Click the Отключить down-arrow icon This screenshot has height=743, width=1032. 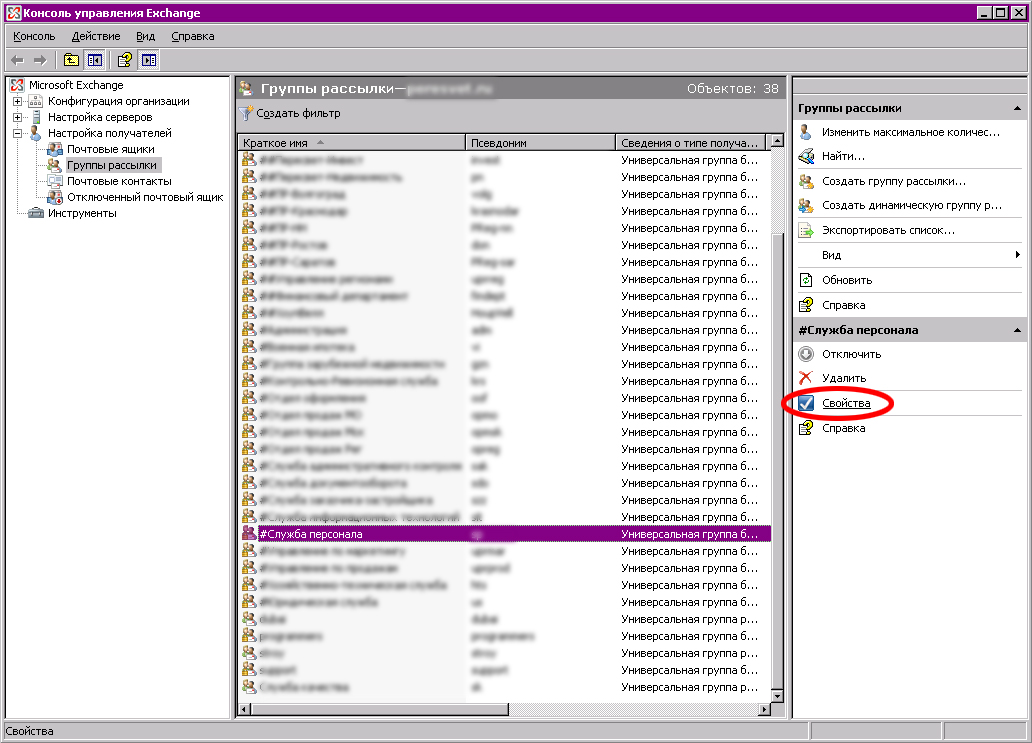806,354
